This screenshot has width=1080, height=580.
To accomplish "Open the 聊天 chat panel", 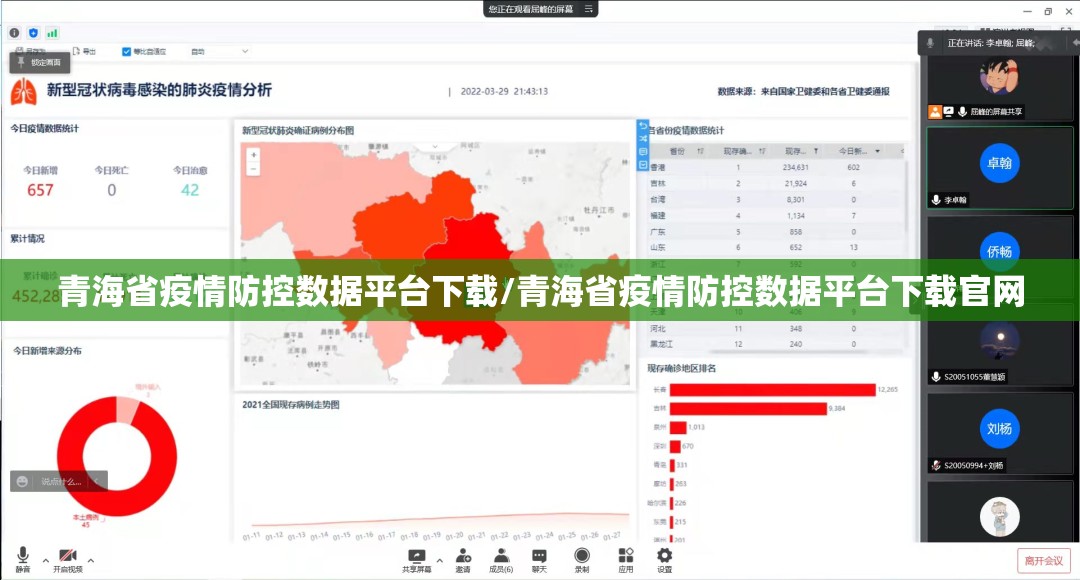I will [x=539, y=558].
